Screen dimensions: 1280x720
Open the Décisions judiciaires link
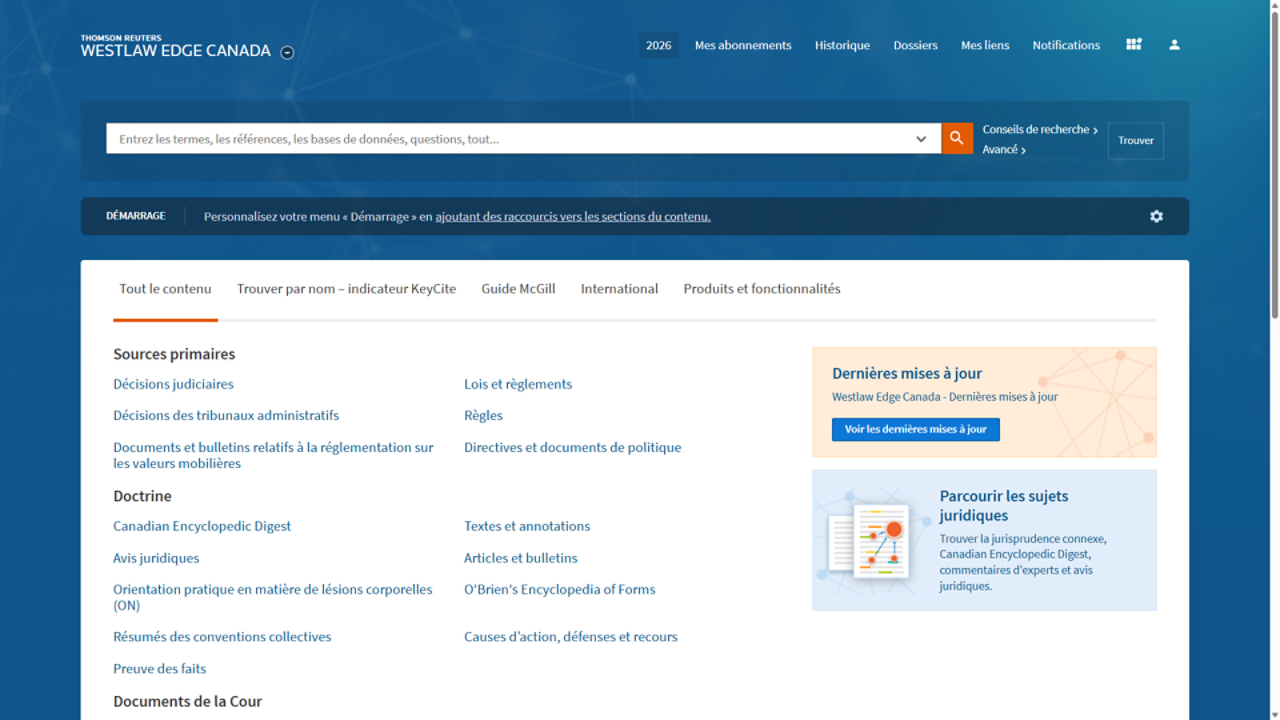click(173, 384)
